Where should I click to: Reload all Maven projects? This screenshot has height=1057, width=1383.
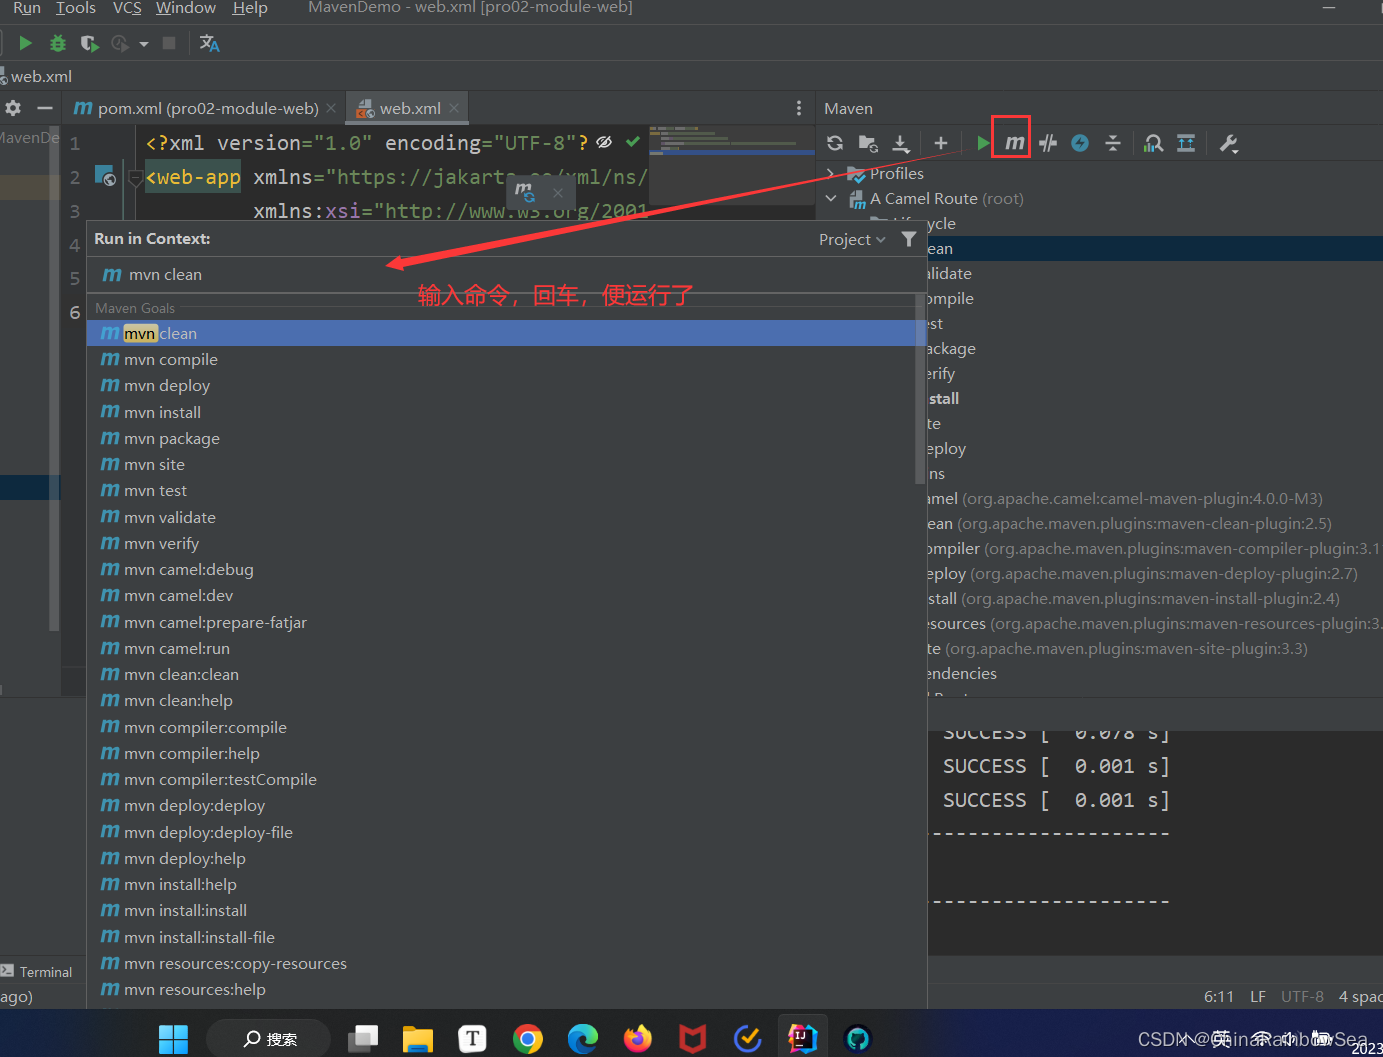pos(835,143)
